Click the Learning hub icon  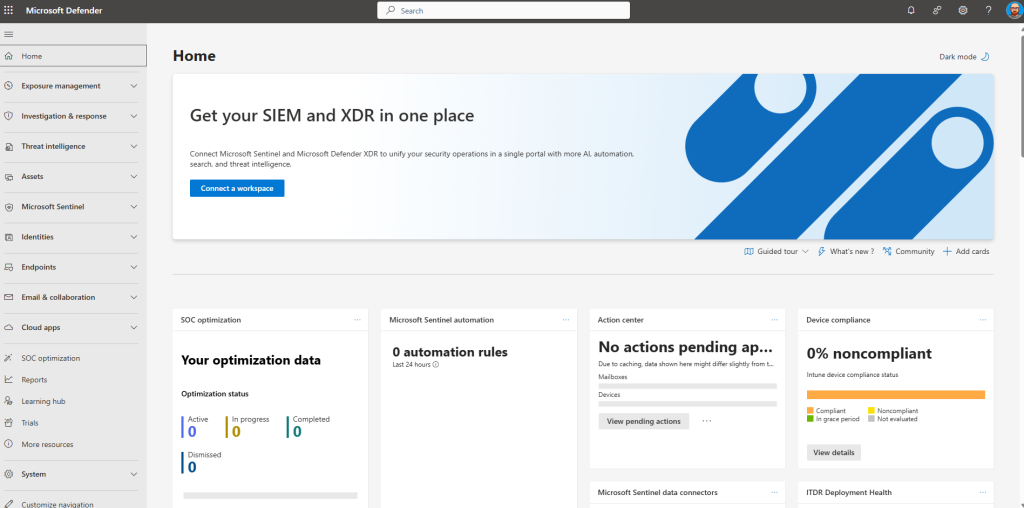(8, 401)
